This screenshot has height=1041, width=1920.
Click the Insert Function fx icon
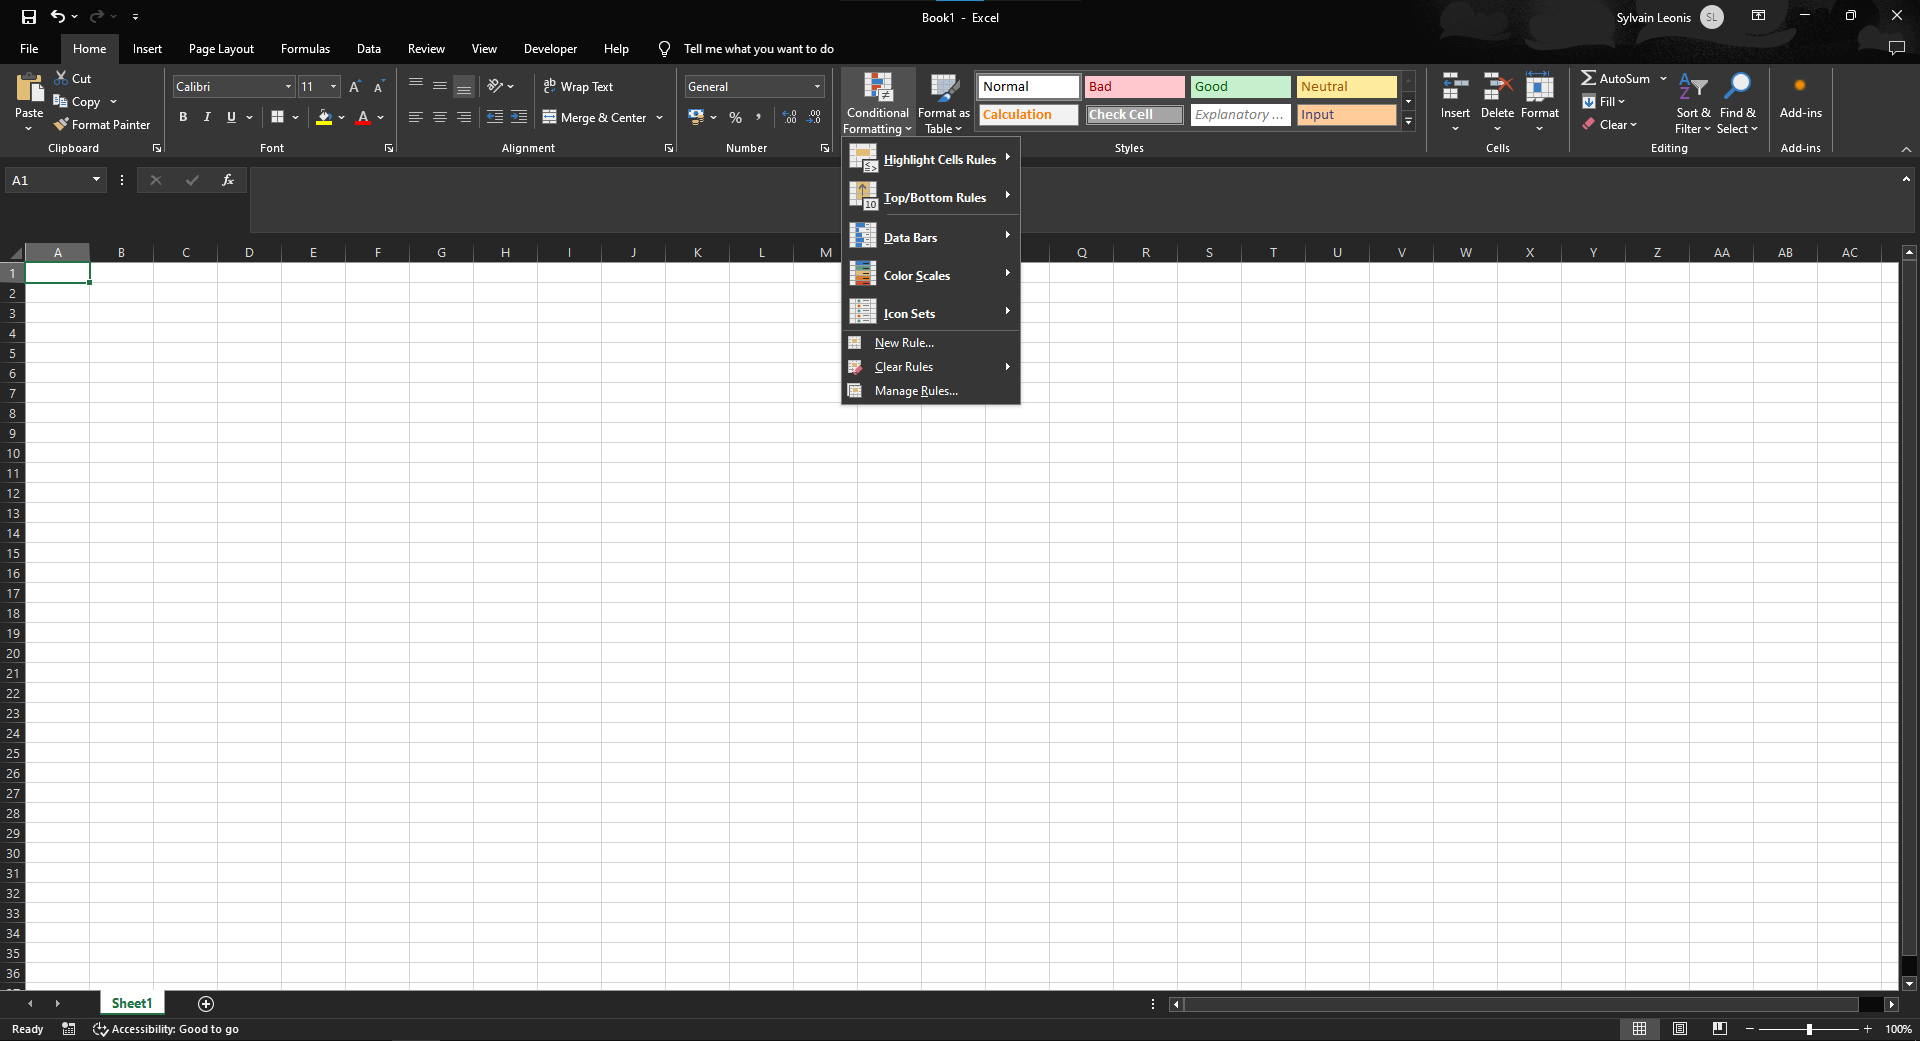click(x=228, y=180)
